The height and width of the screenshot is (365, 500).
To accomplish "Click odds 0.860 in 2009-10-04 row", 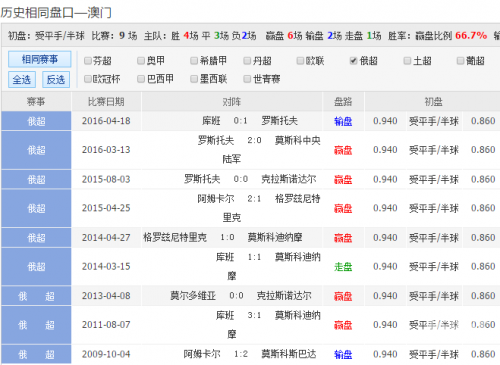I will coord(483,354).
